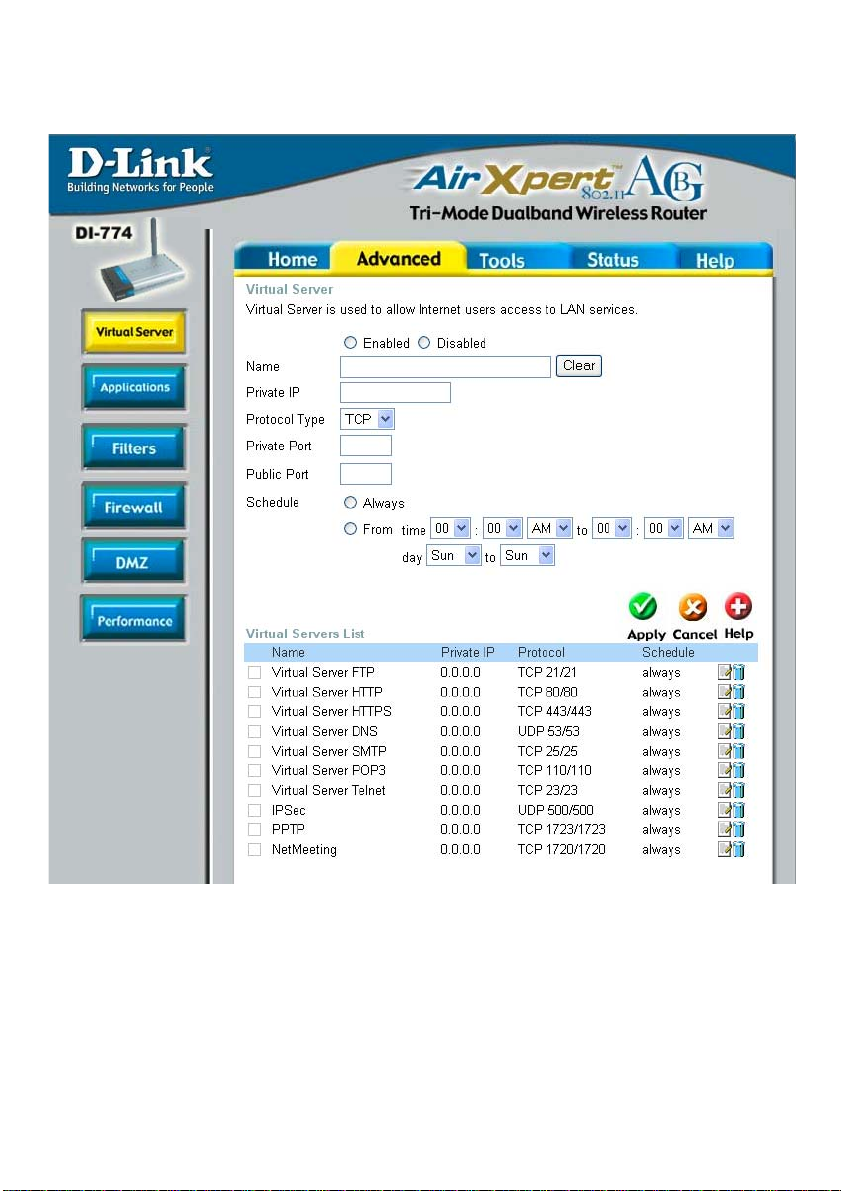Tick the IPSec row checkbox
The image size is (841, 1191).
click(x=255, y=810)
